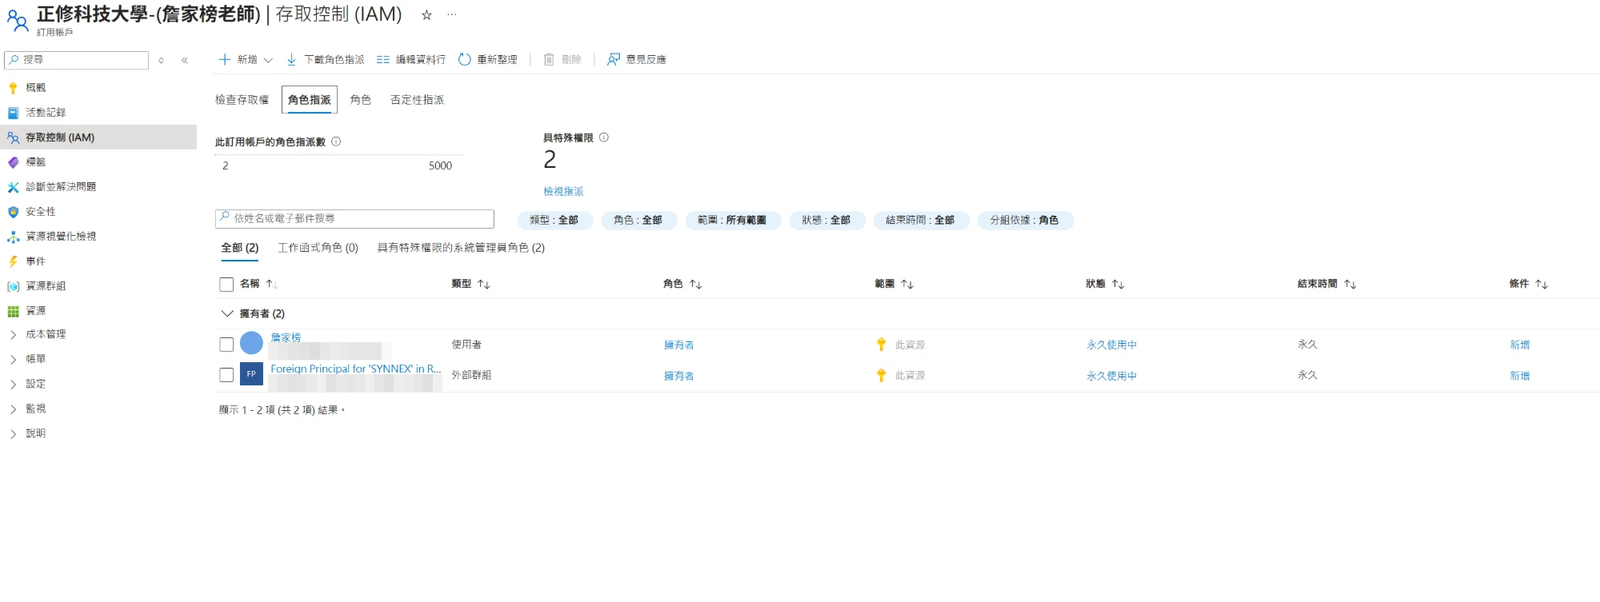Open 狀態 : 全部 filter
This screenshot has height=602, width=1600.
click(826, 220)
